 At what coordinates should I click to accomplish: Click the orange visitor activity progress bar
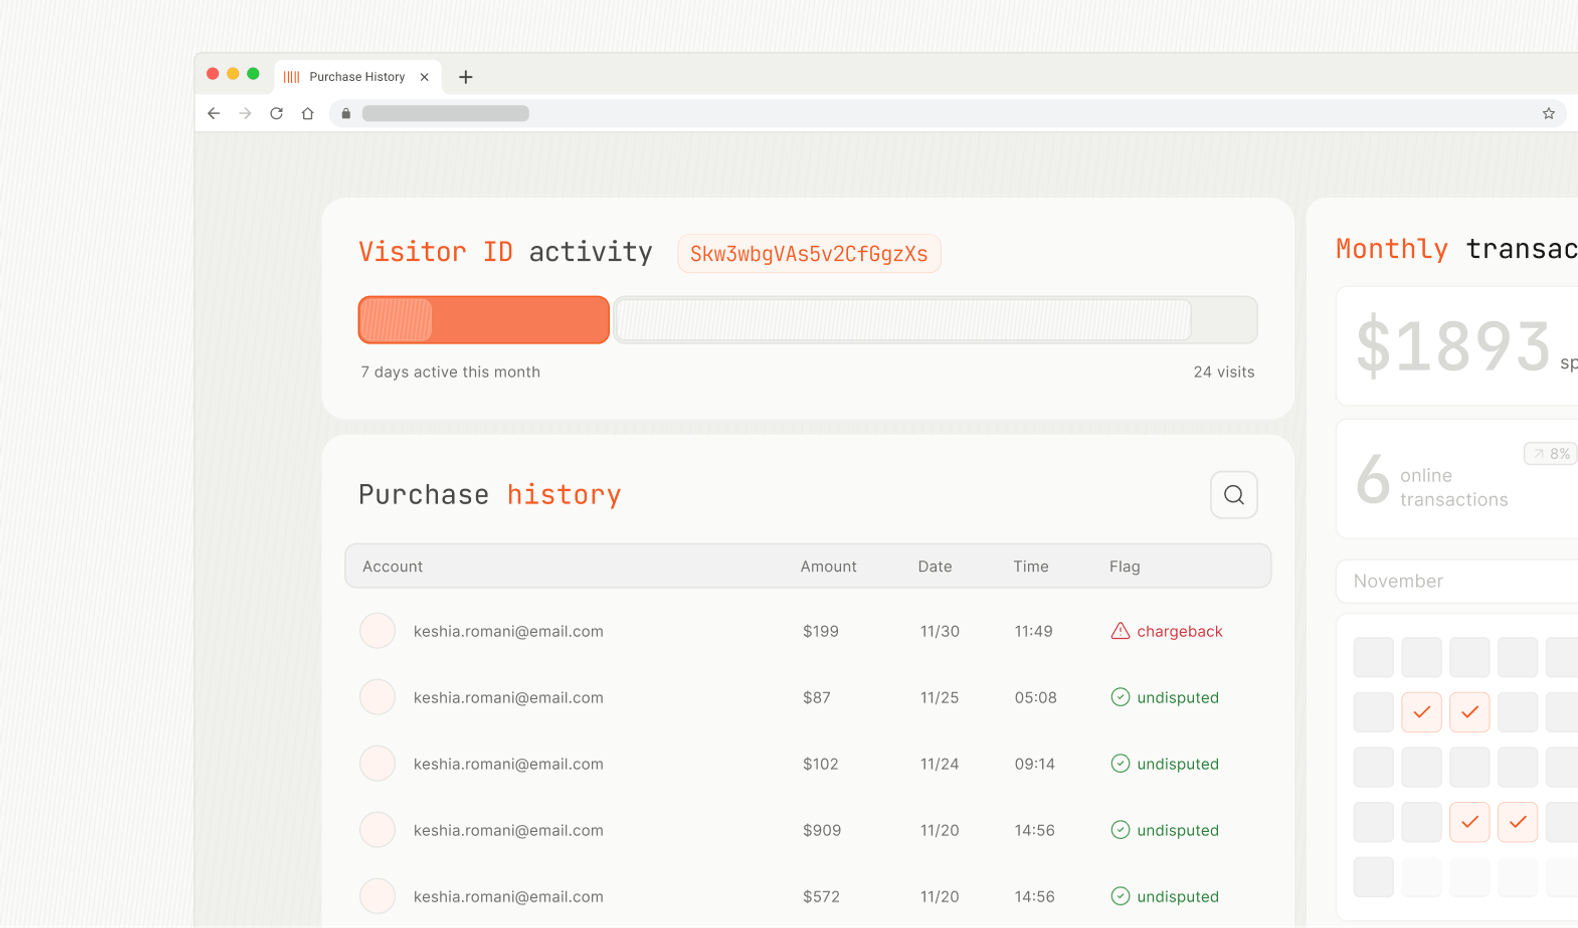pos(484,320)
